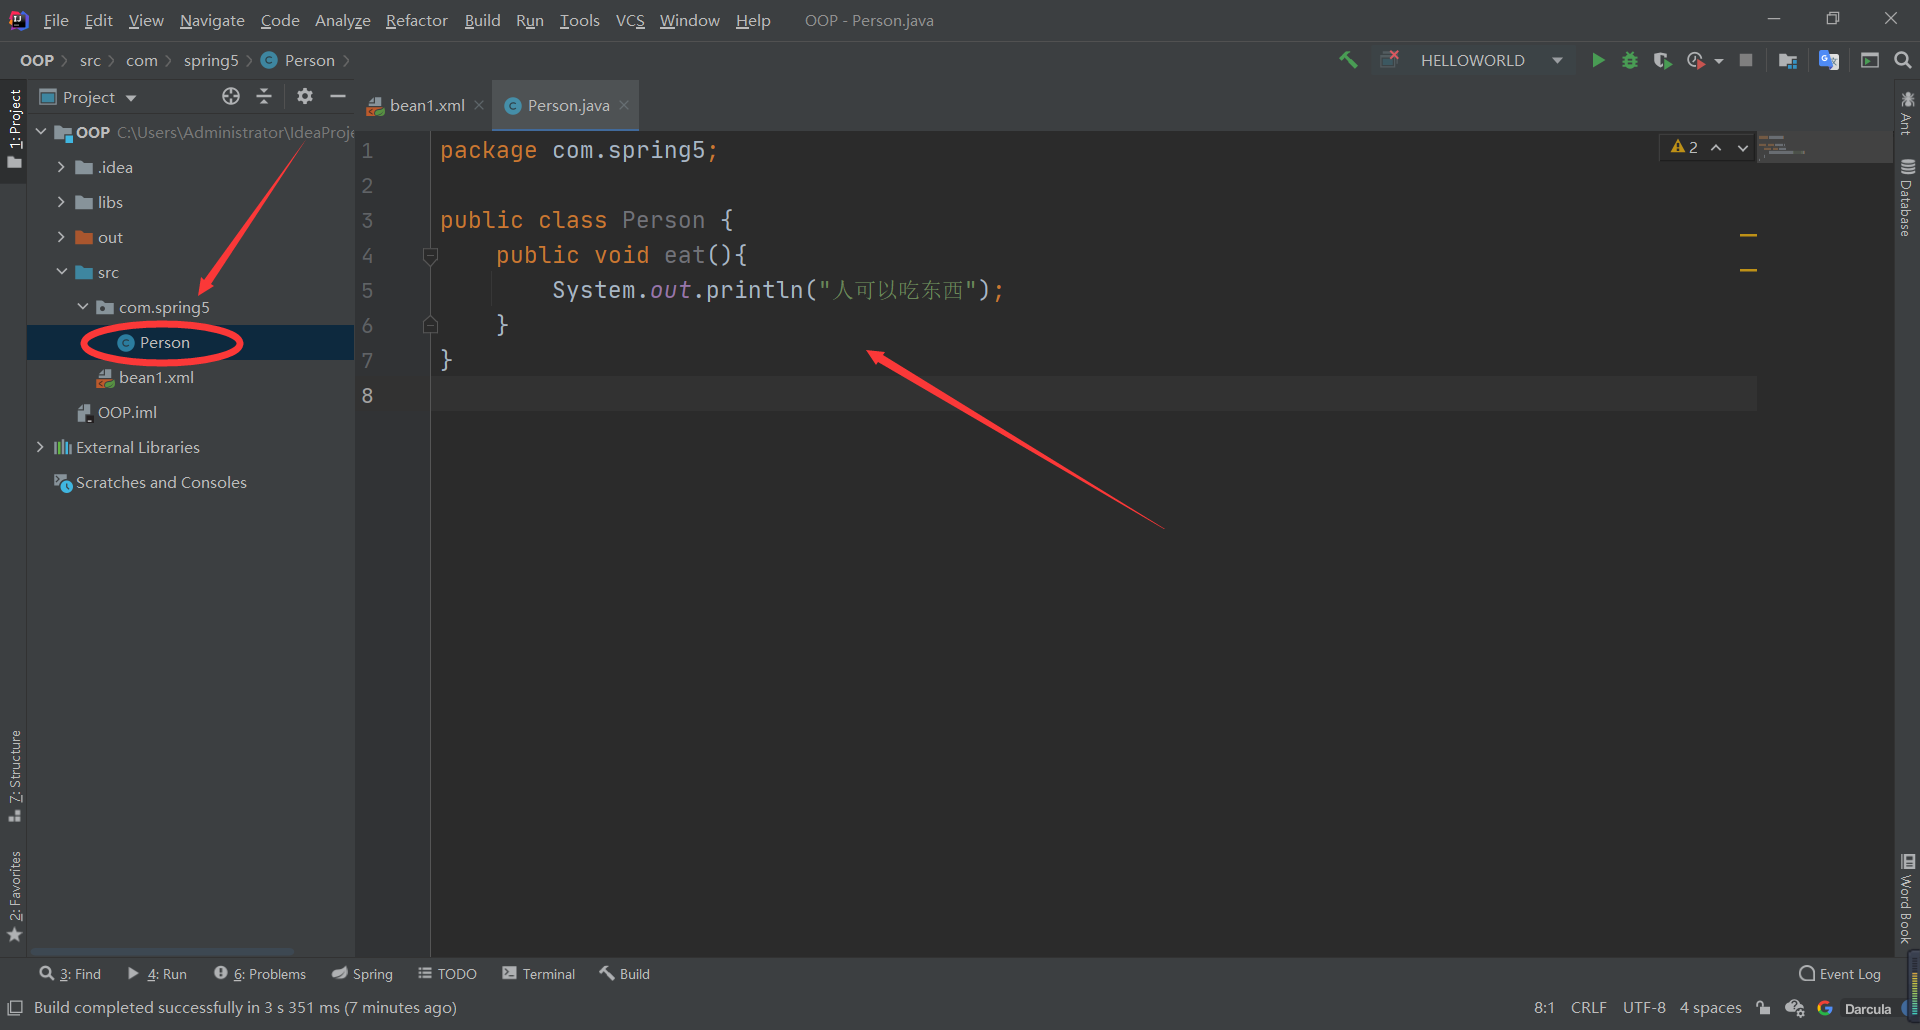Open the VCS menu
The height and width of the screenshot is (1030, 1920).
tap(630, 20)
